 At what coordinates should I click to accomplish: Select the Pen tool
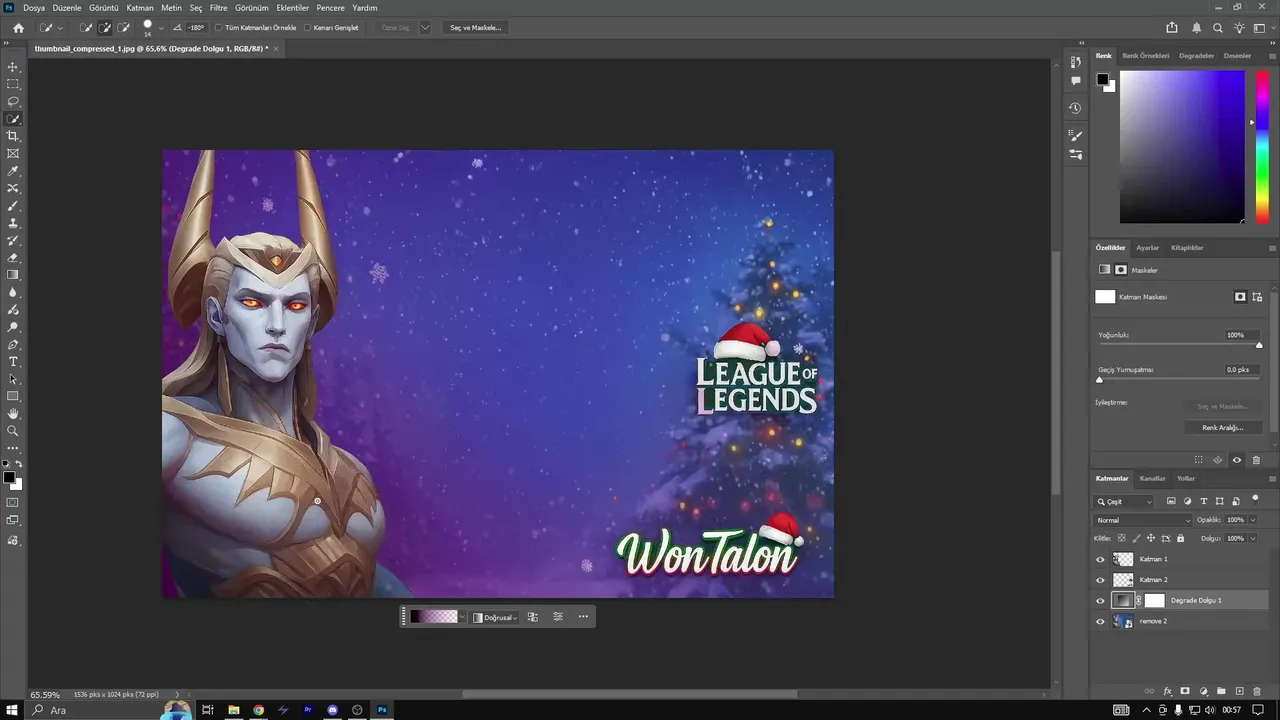13,344
